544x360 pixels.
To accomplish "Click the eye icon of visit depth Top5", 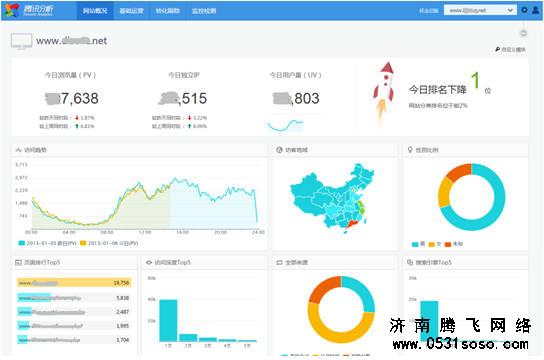I will point(149,263).
